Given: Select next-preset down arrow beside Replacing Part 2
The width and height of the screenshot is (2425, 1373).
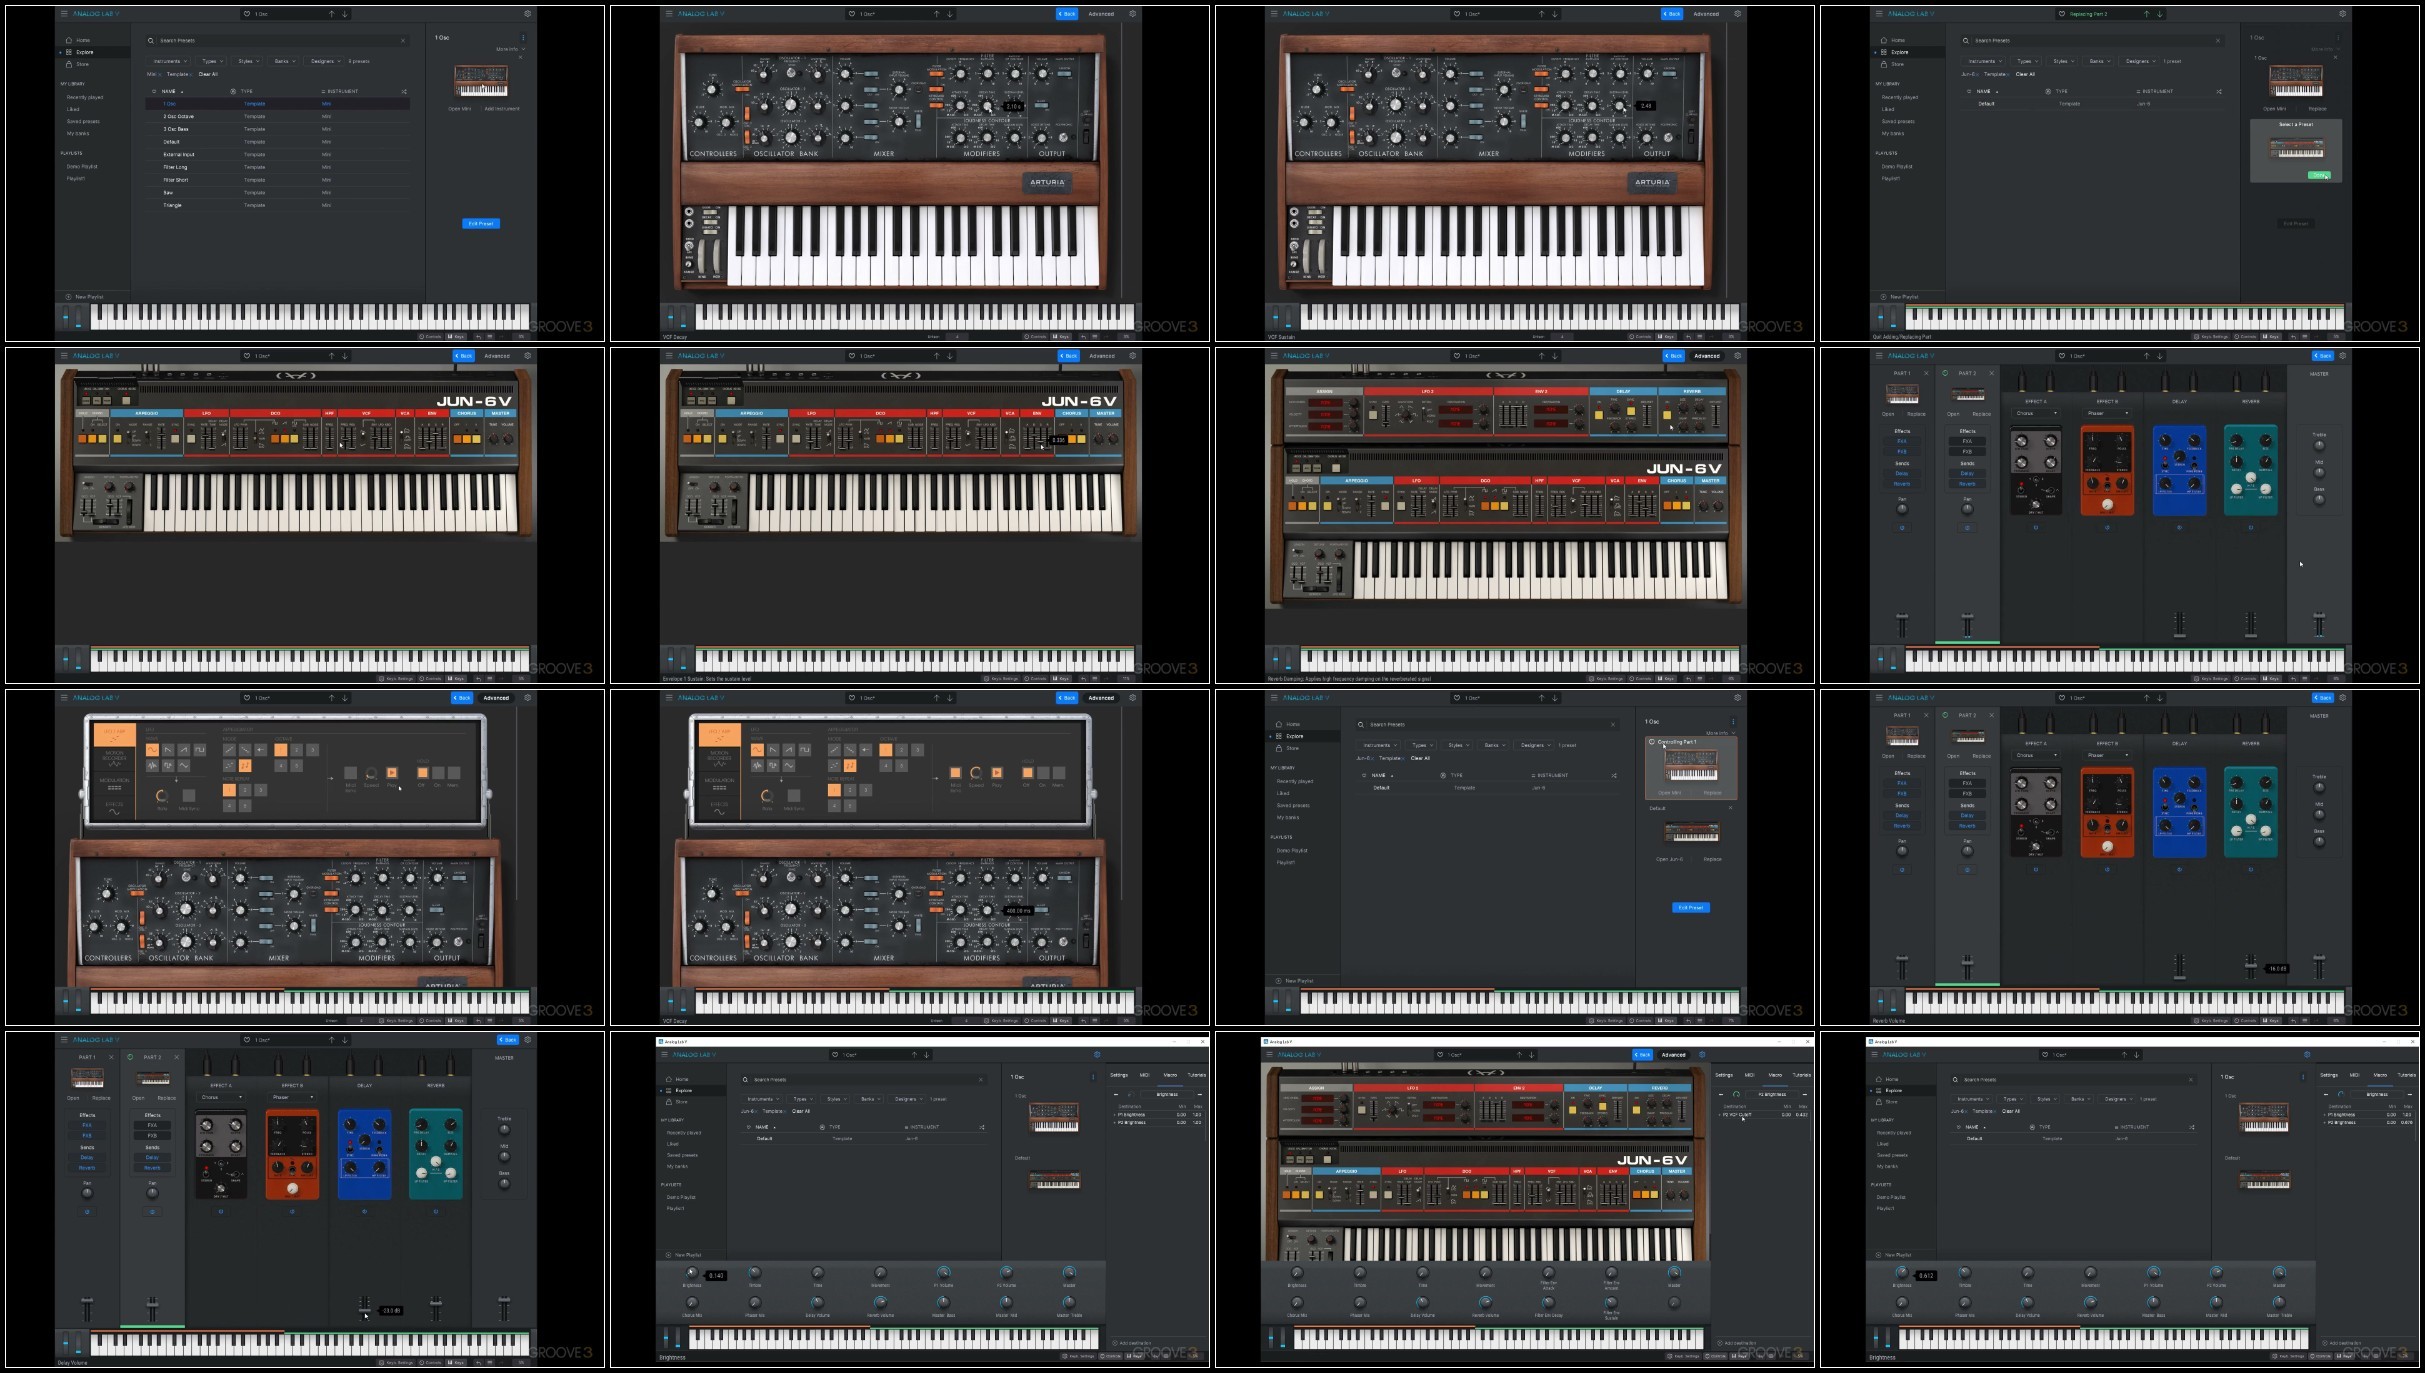Looking at the screenshot, I should pyautogui.click(x=2160, y=14).
